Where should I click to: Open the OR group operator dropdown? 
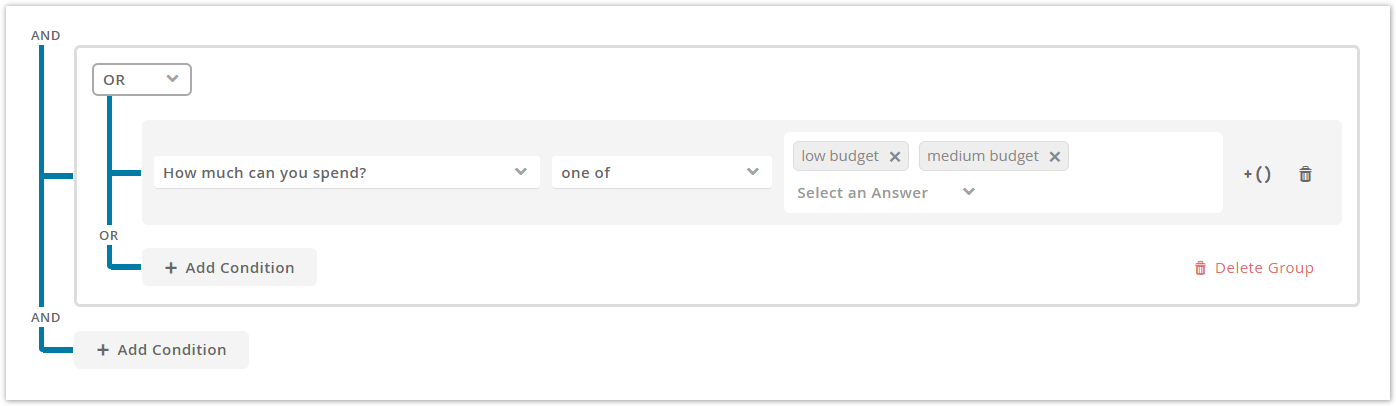tap(142, 79)
